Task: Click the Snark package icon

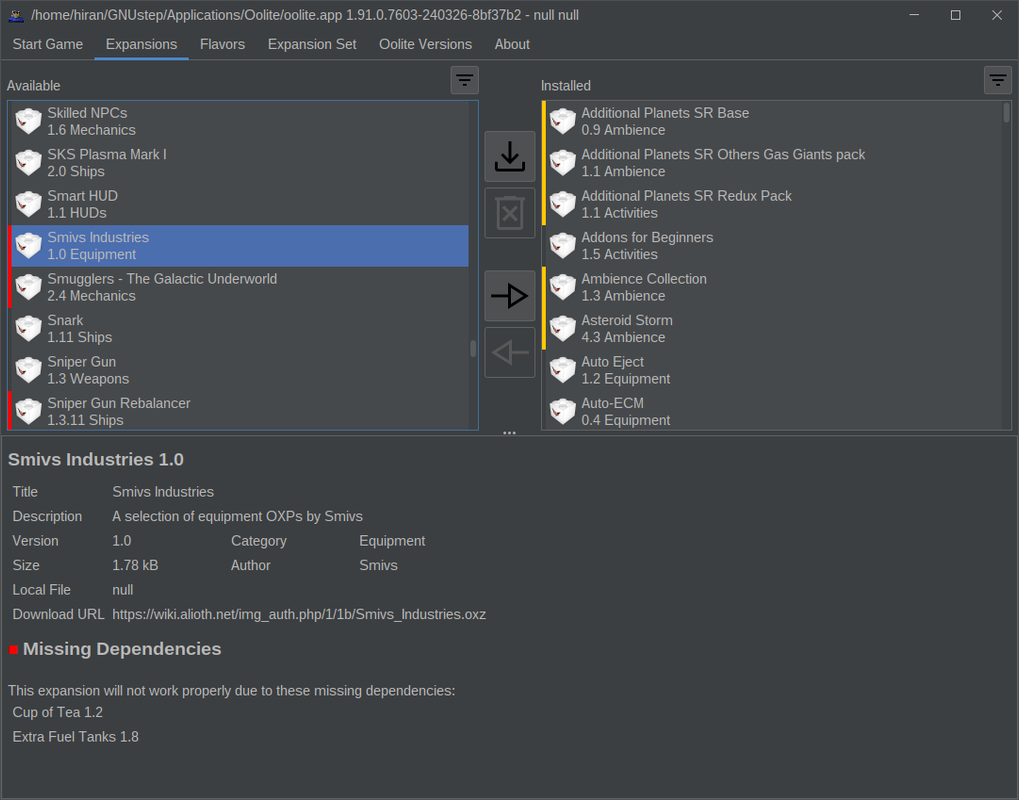Action: (x=29, y=329)
